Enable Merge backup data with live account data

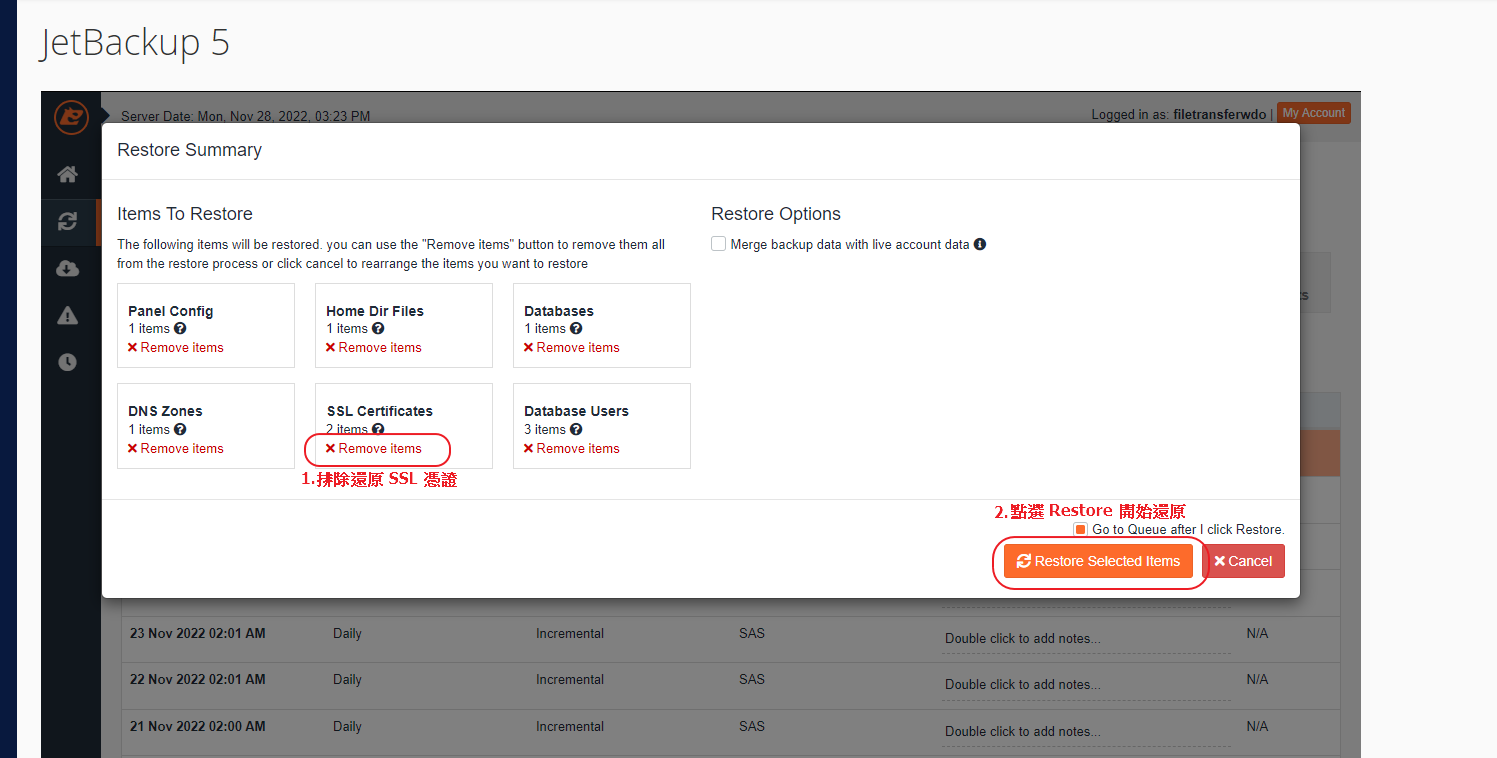click(x=718, y=244)
